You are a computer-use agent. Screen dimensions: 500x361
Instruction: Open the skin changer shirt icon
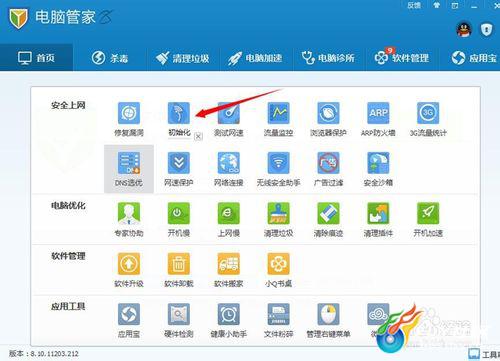pyautogui.click(x=436, y=5)
